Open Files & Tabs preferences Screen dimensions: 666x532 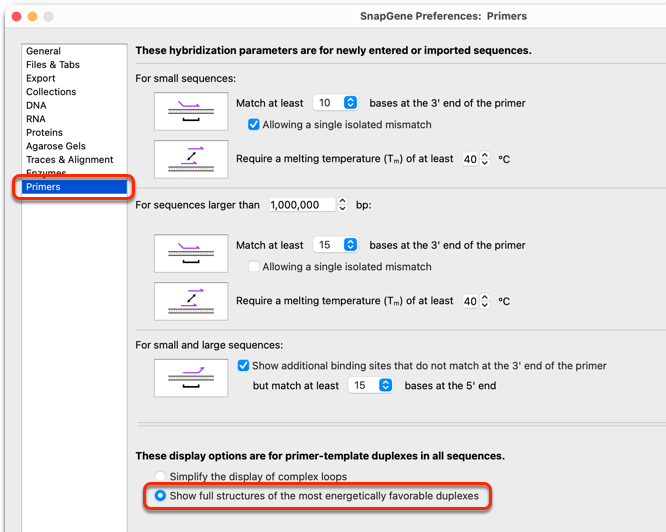53,65
